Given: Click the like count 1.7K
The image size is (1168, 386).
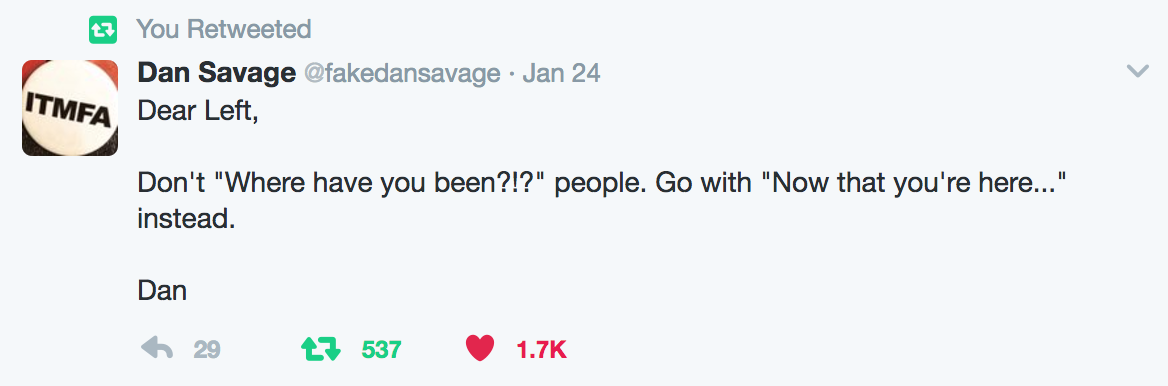Looking at the screenshot, I should point(542,349).
